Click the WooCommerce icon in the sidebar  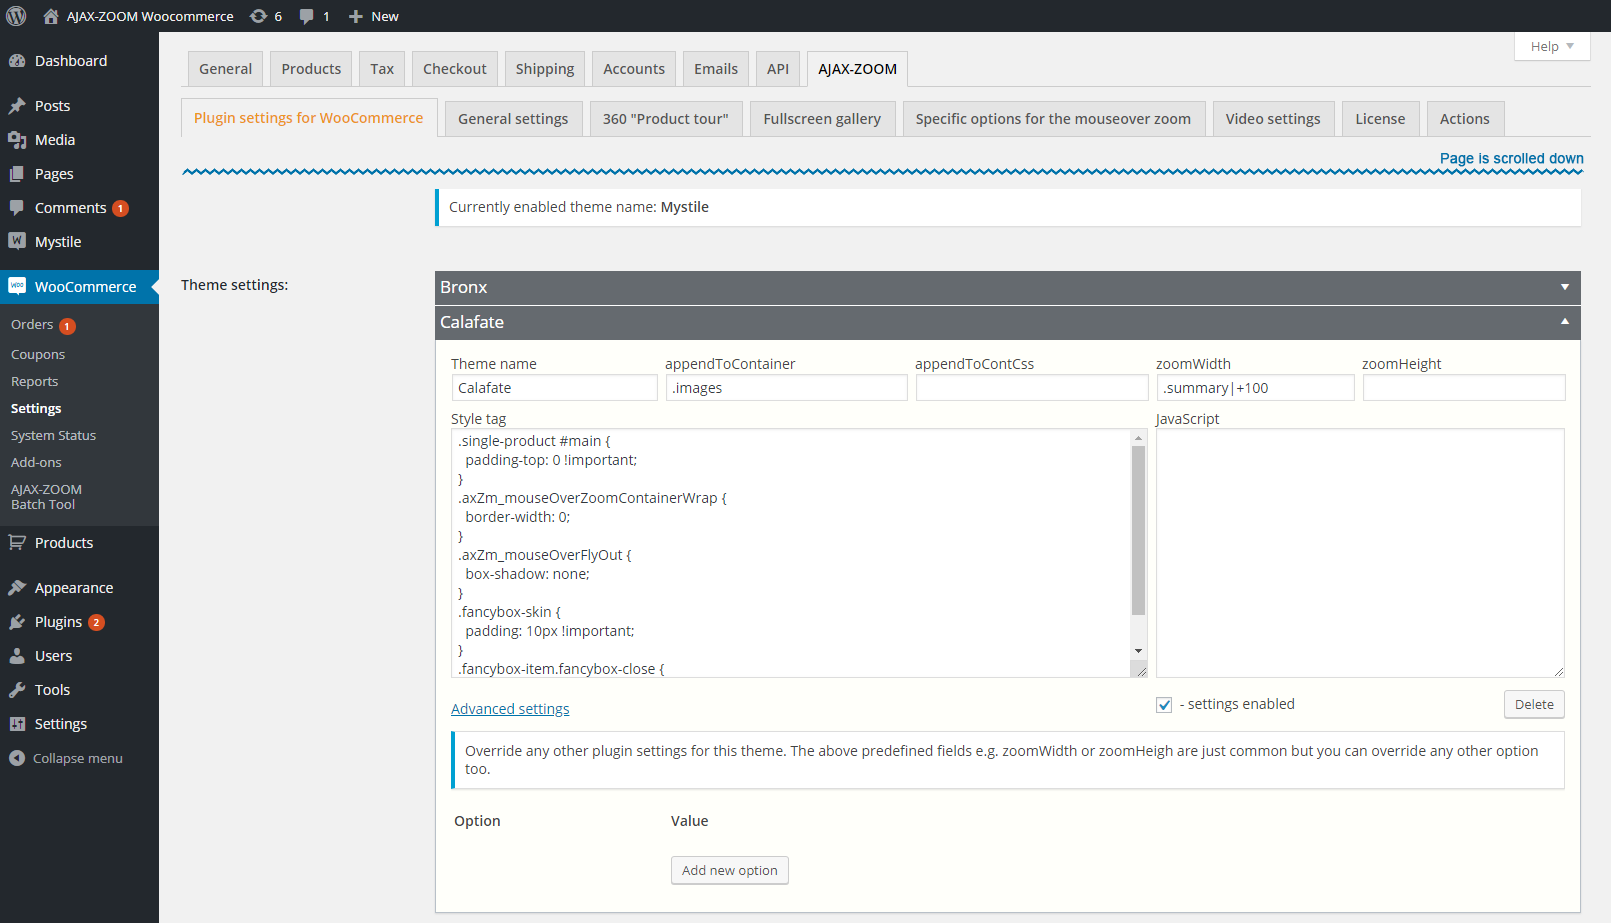coord(17,286)
